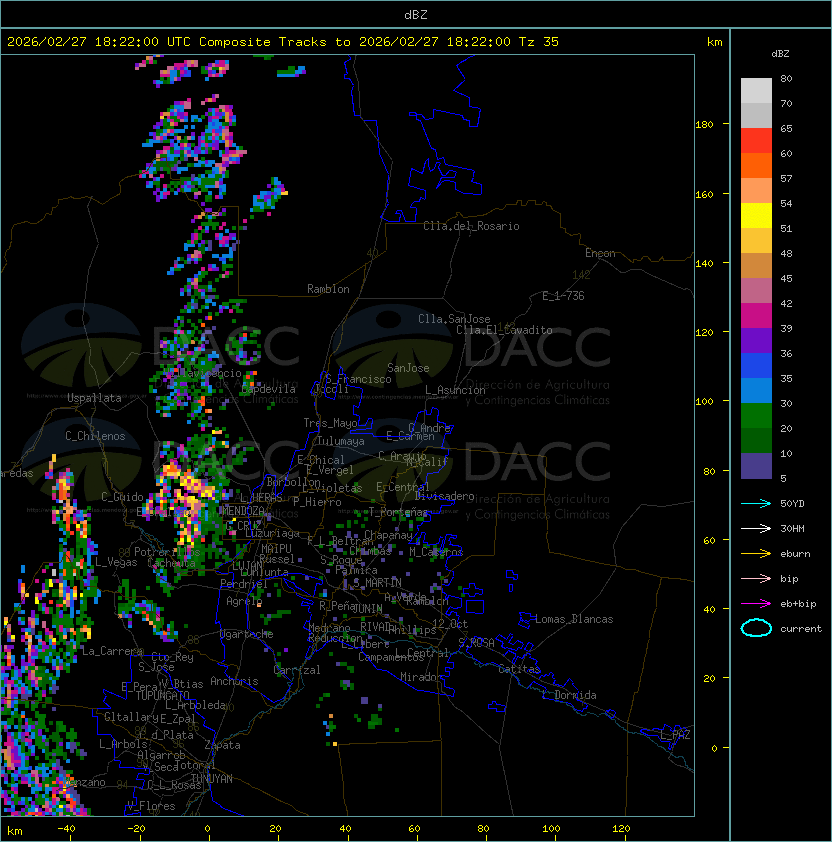Click the 'Zapata' map label
This screenshot has width=832, height=842.
[x=222, y=745]
